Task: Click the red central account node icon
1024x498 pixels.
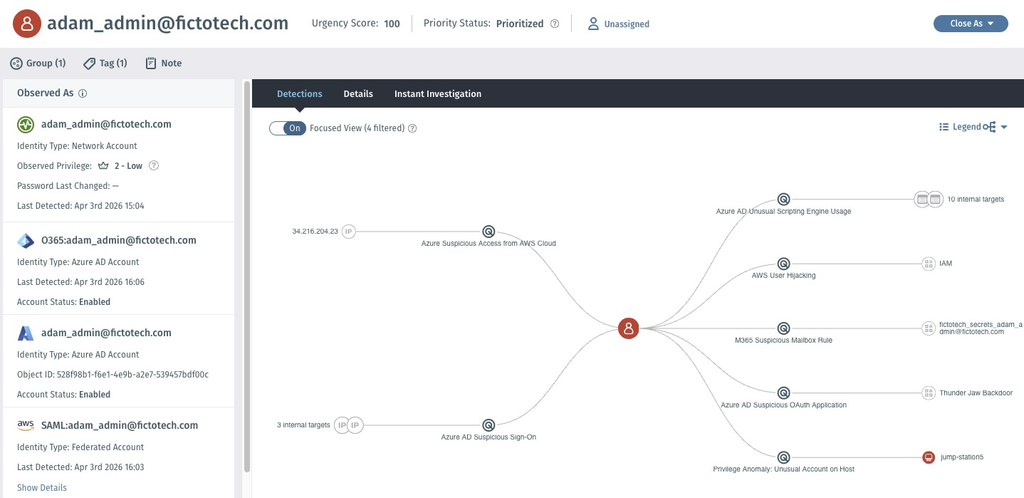Action: (628, 328)
